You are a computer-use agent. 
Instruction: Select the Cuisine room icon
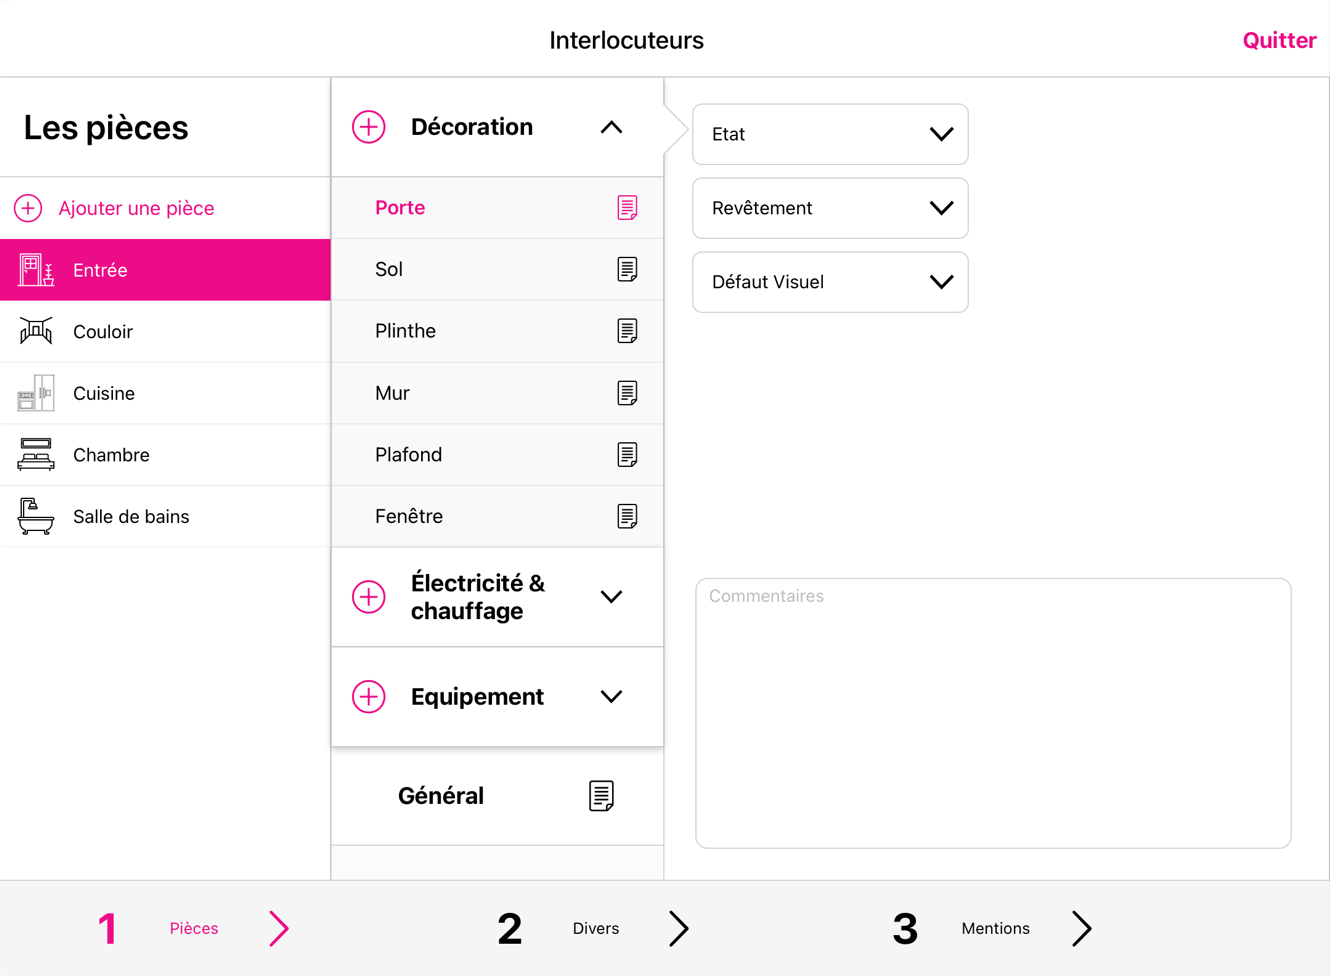click(36, 393)
